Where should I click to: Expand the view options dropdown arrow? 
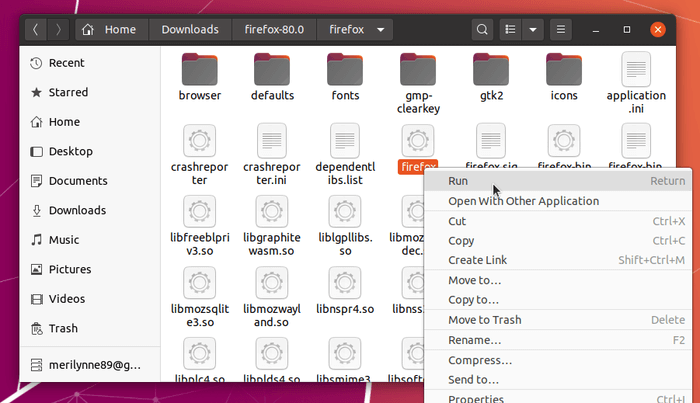pos(533,30)
